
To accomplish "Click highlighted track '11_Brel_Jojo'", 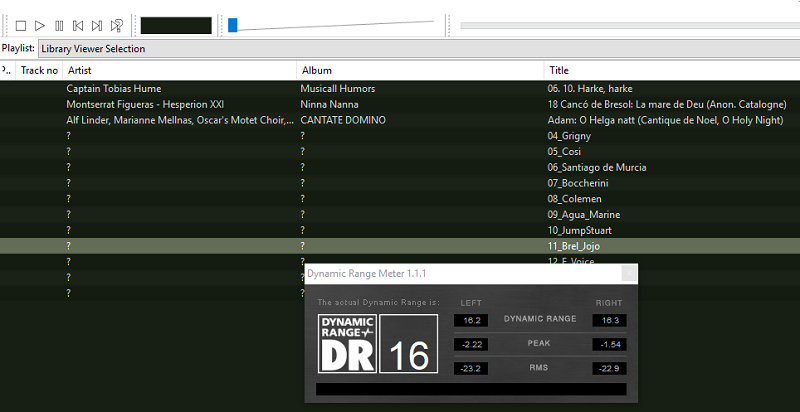I will [573, 246].
